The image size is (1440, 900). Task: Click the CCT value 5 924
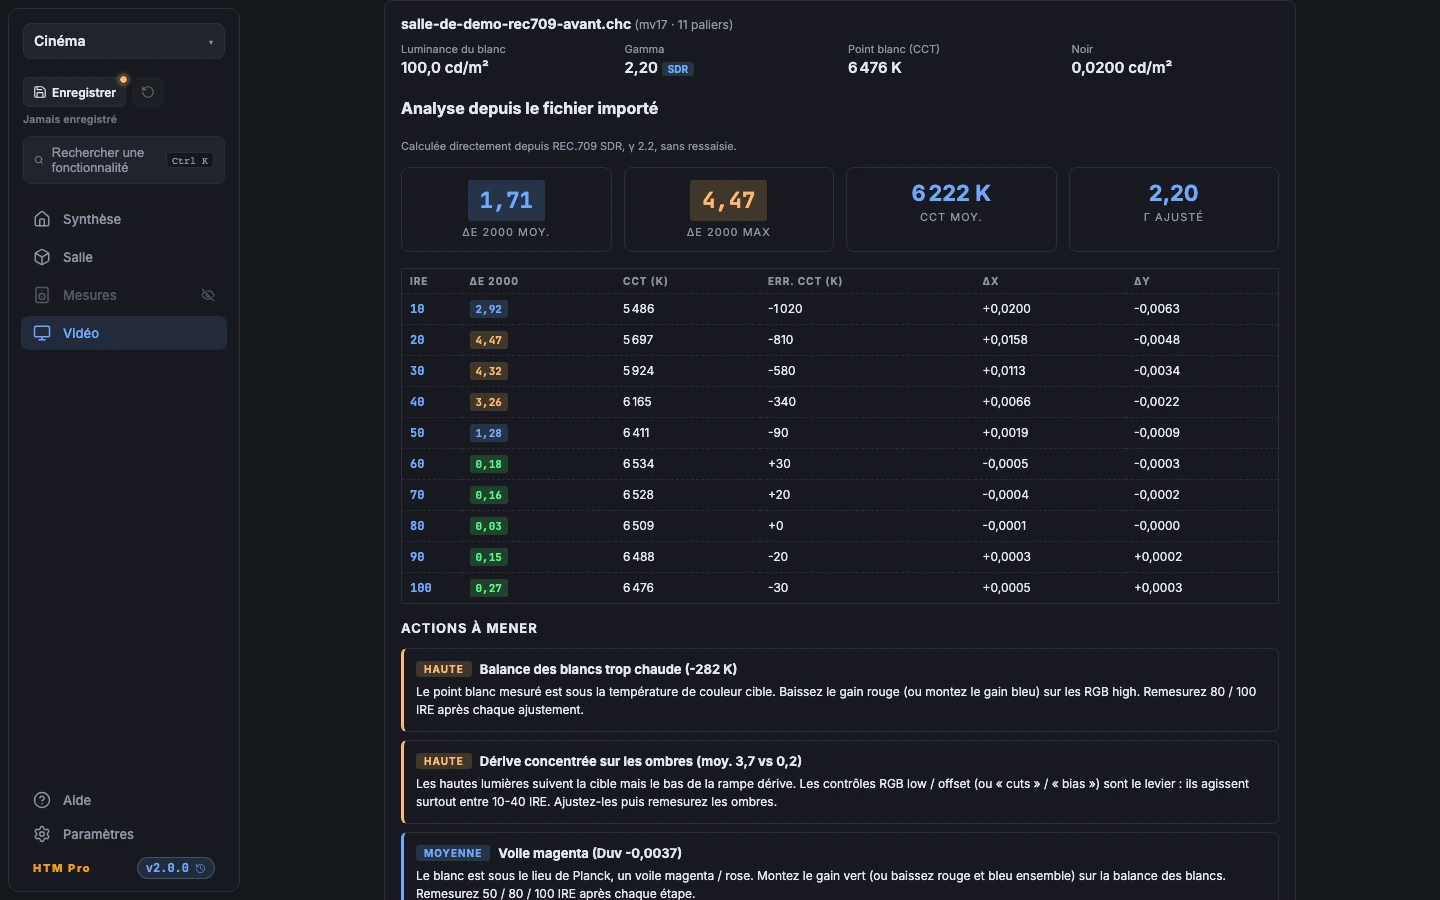(x=638, y=371)
